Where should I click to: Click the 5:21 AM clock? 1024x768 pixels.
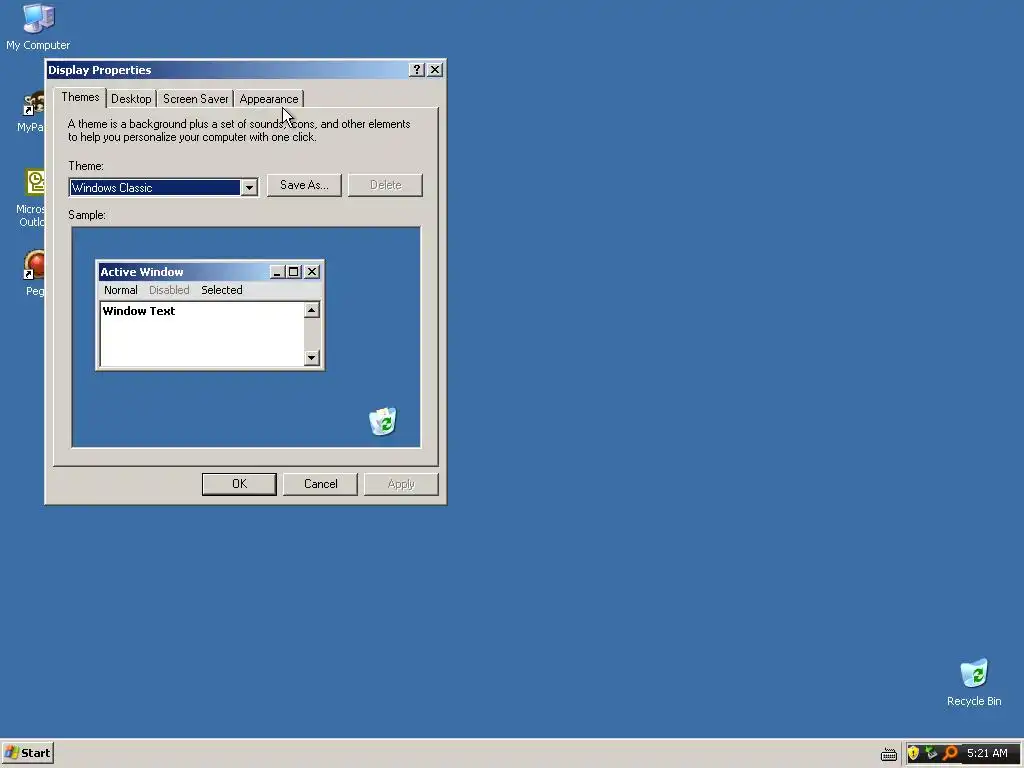point(987,753)
